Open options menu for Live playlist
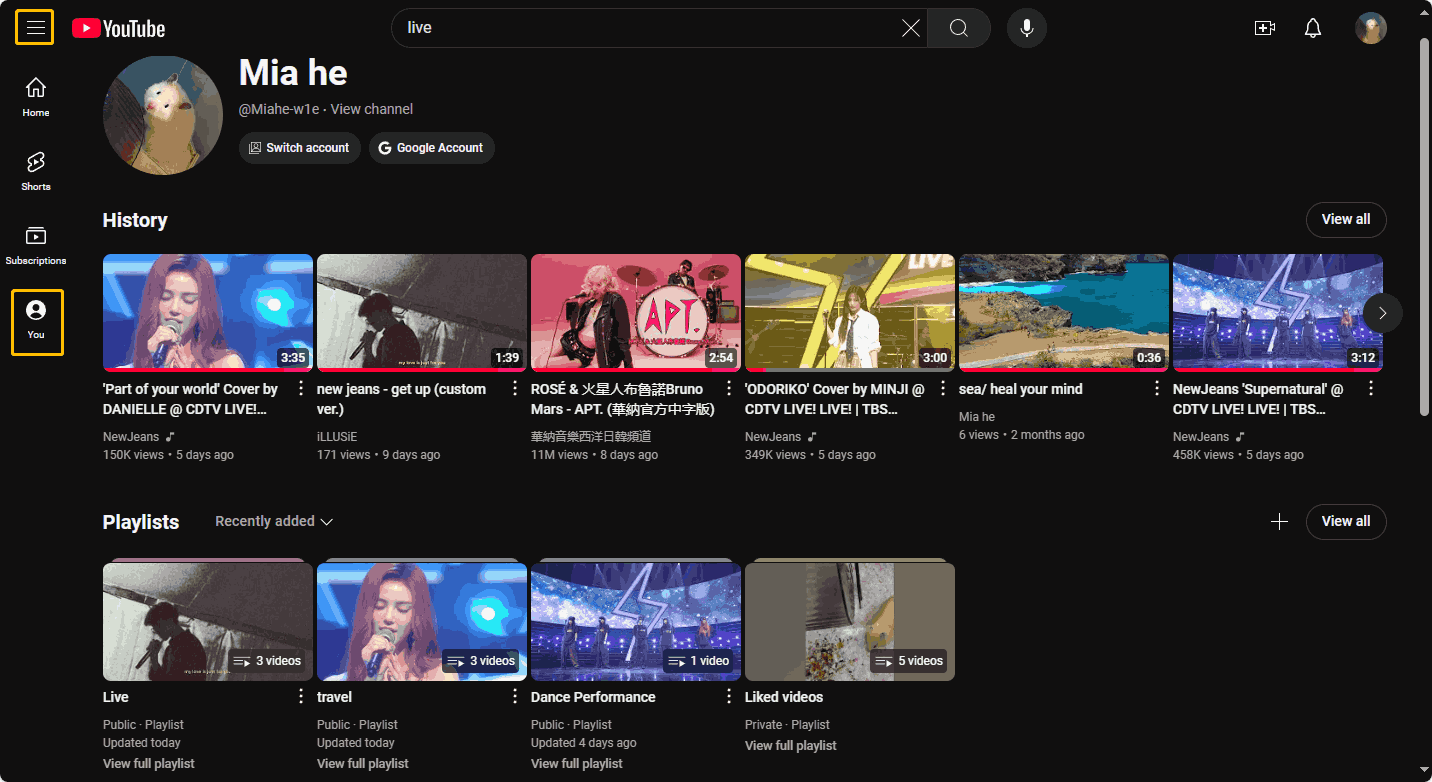 [301, 697]
